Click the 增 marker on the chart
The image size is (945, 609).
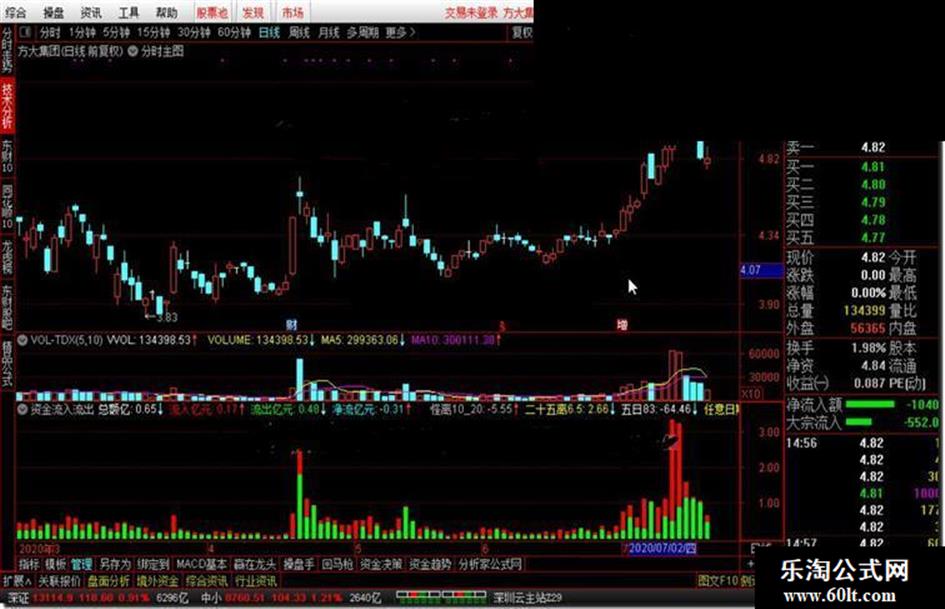623,326
